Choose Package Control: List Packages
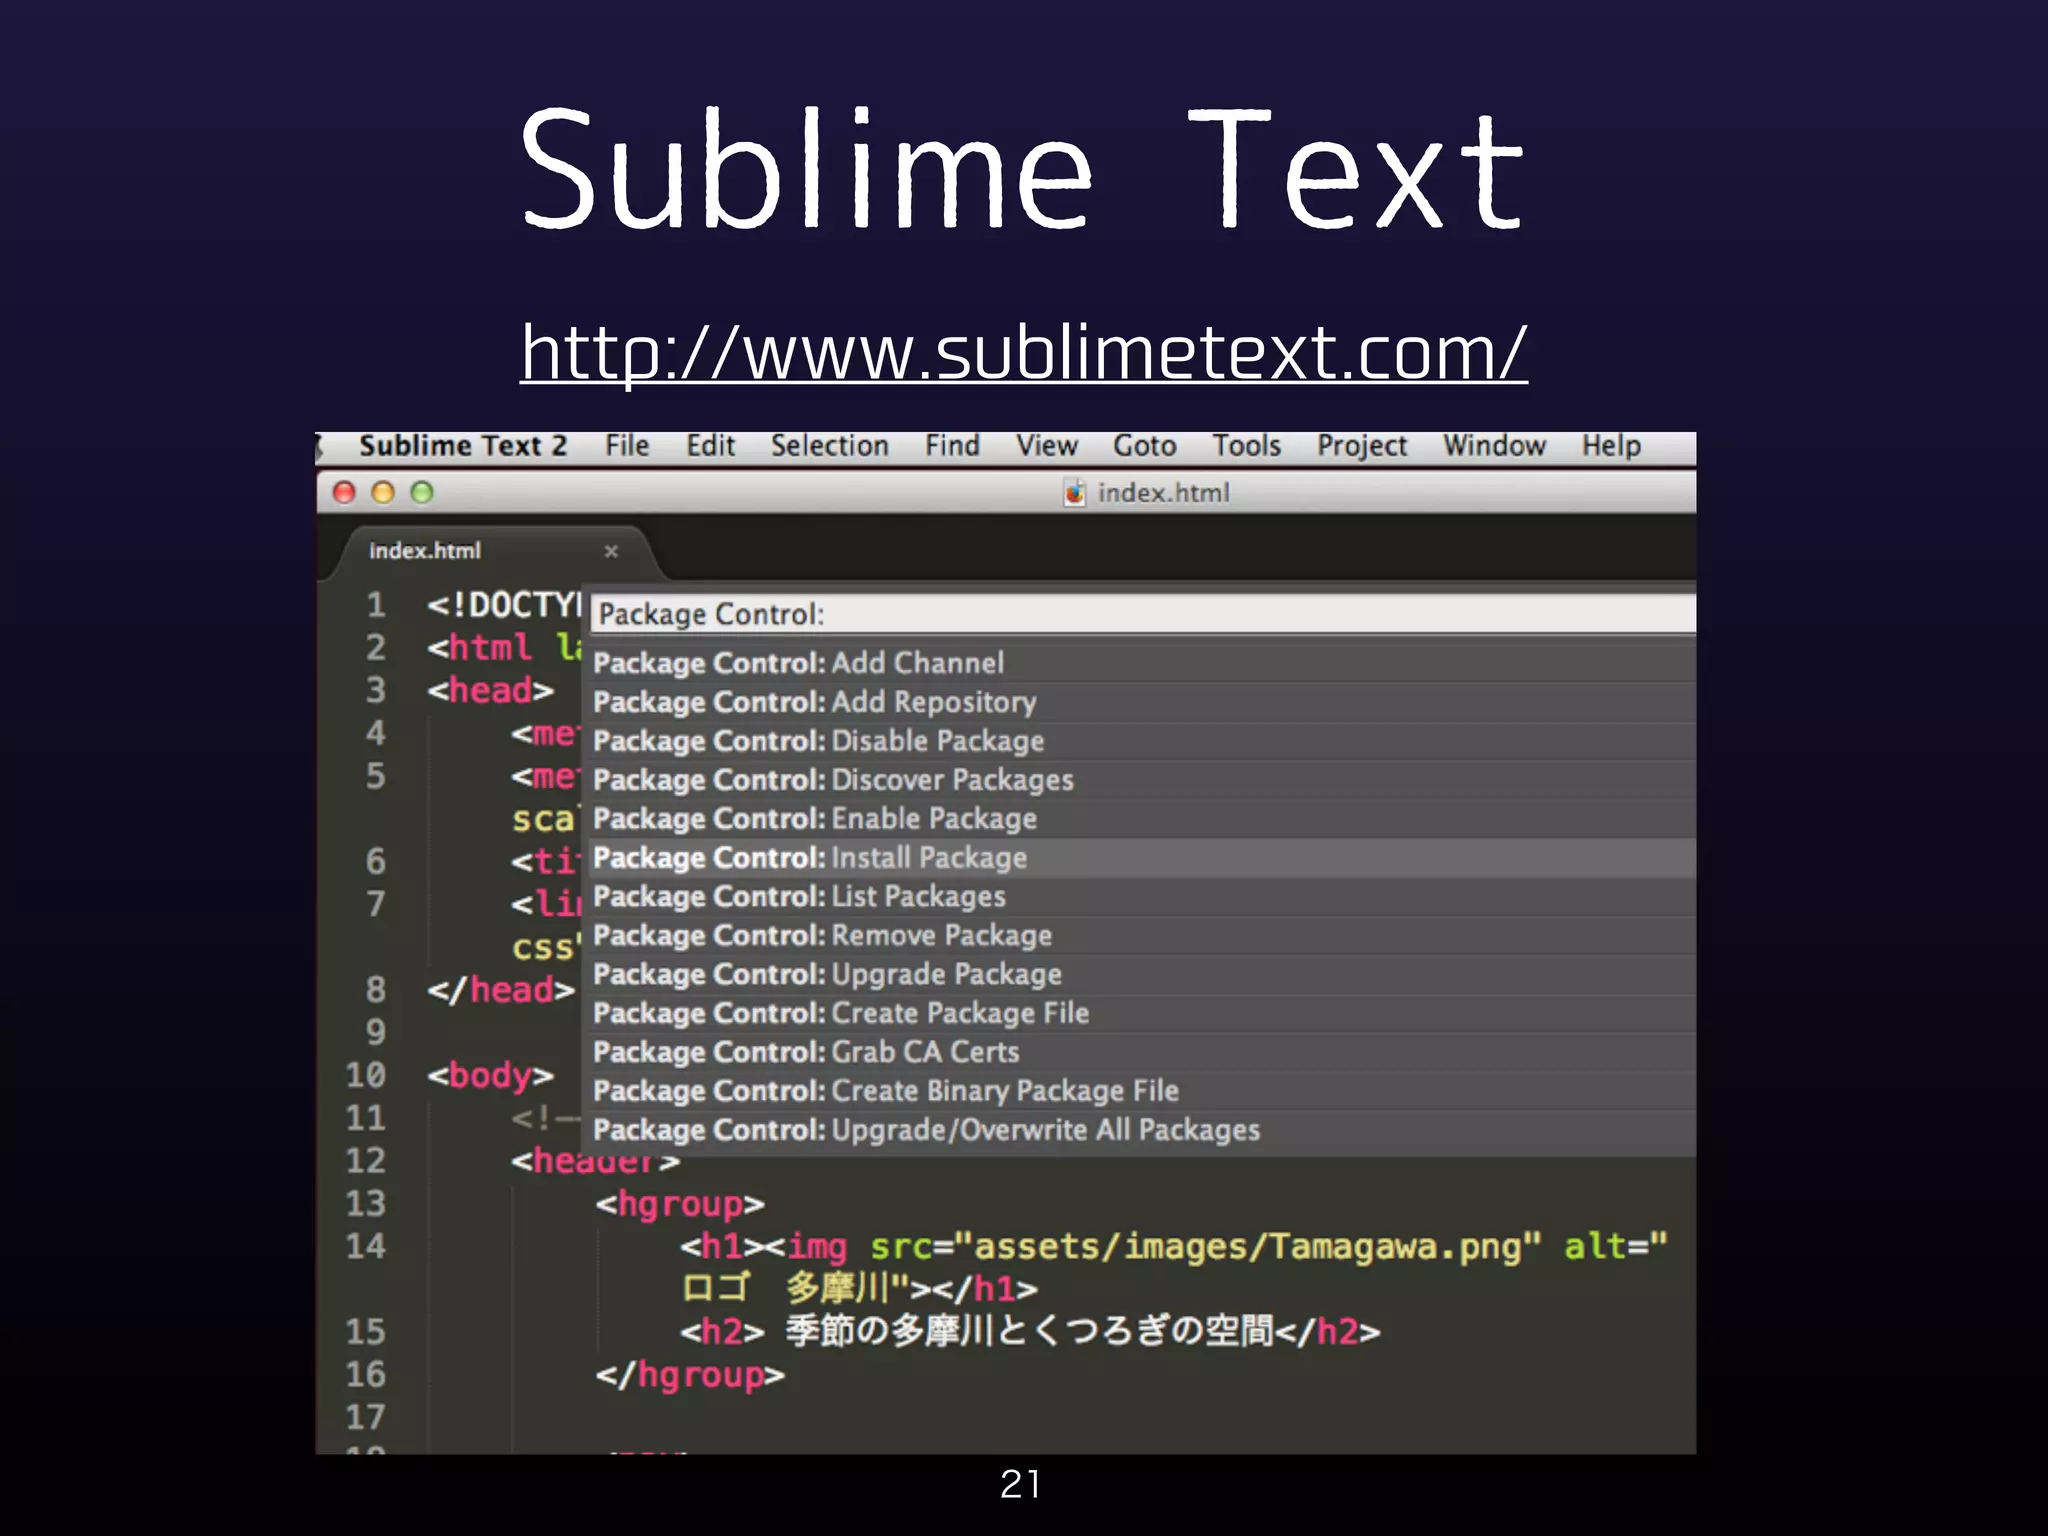 (x=1143, y=897)
